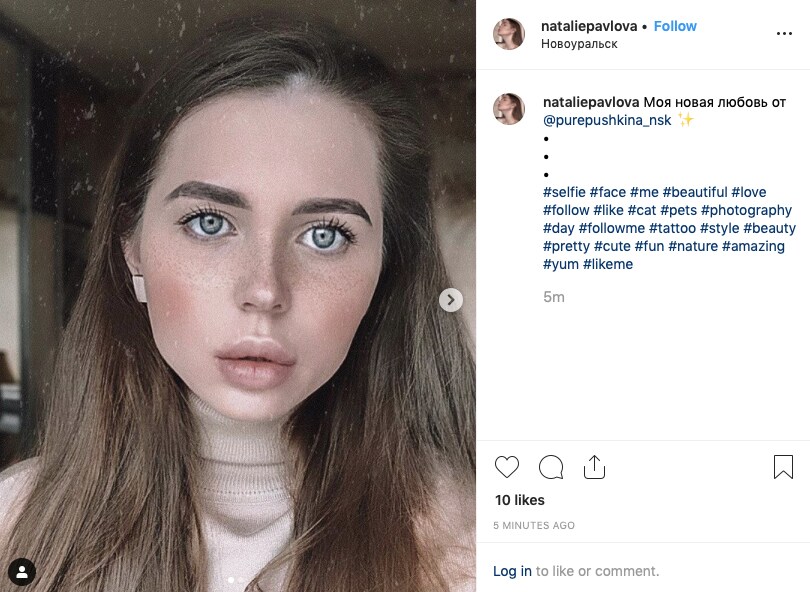View the 10 likes list
Image resolution: width=810 pixels, height=592 pixels.
pos(518,500)
